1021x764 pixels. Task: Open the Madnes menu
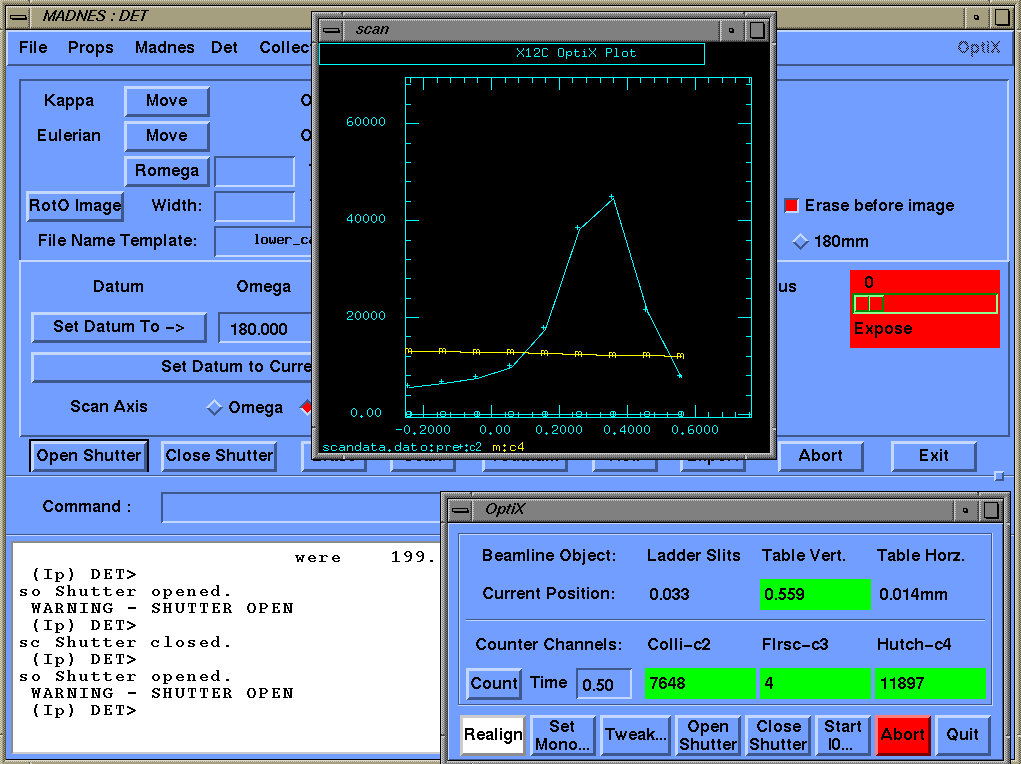click(164, 48)
